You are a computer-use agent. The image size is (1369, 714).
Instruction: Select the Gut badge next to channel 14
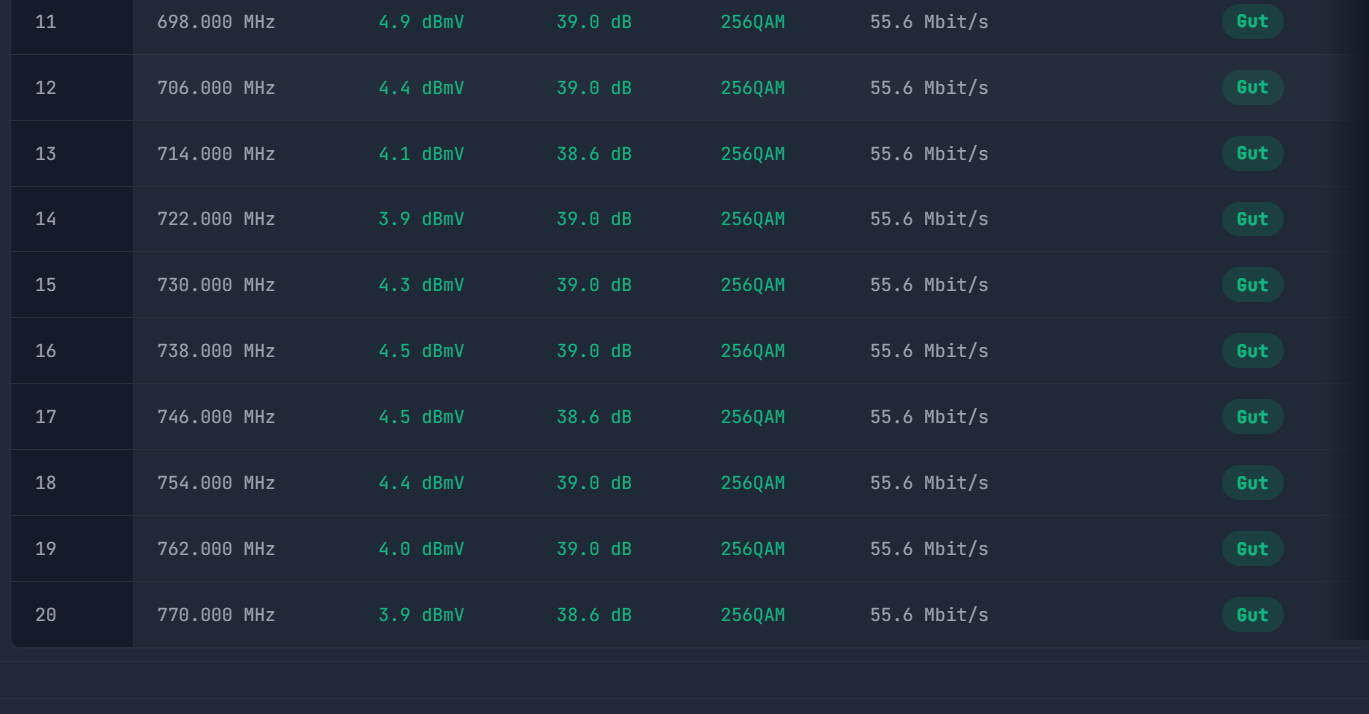pos(1252,219)
